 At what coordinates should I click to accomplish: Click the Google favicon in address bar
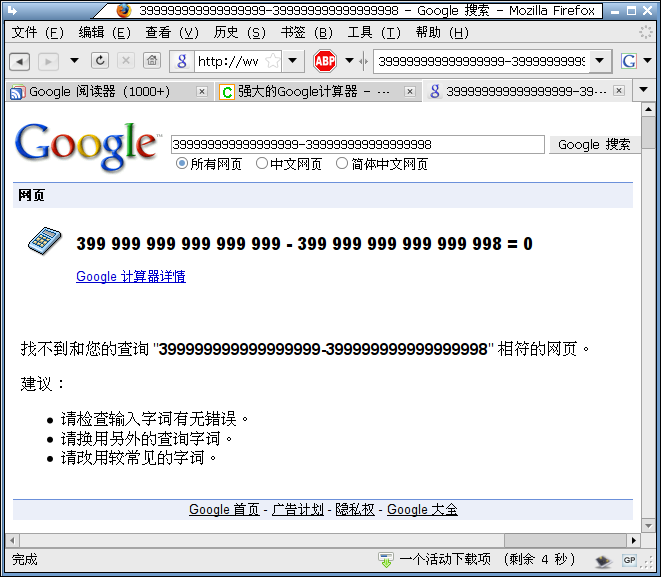click(x=182, y=62)
